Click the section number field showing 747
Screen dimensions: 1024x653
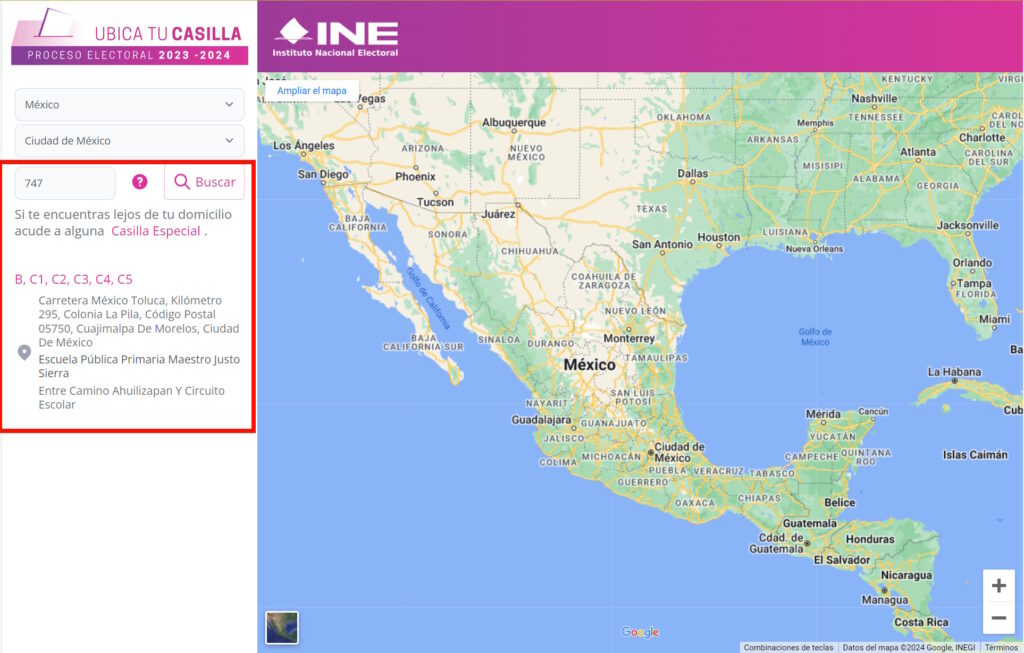64,181
